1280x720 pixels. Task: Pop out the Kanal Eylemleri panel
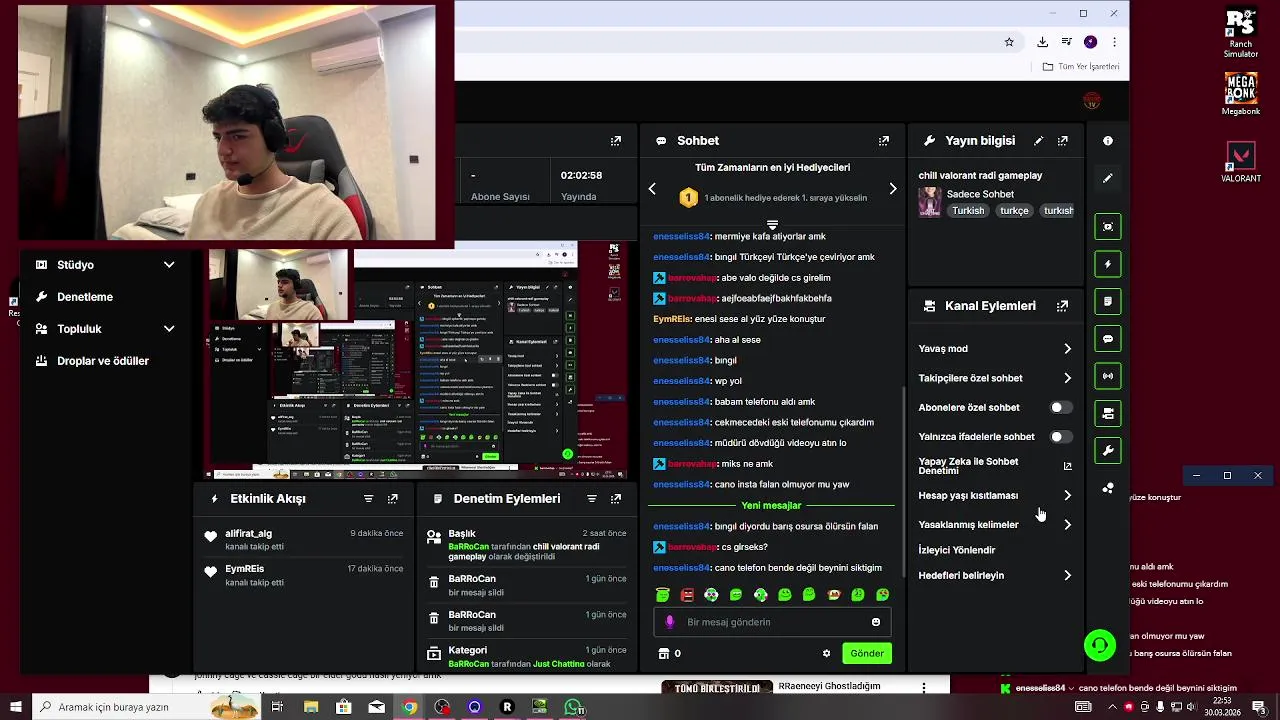click(x=1063, y=306)
